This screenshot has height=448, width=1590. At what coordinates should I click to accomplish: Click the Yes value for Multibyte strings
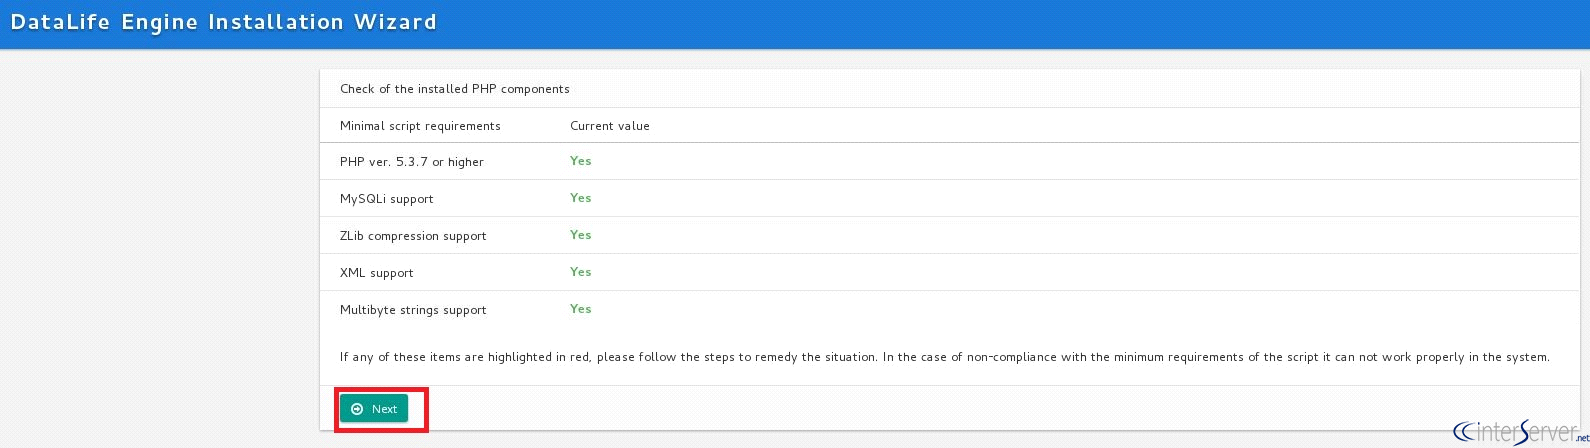tap(581, 309)
